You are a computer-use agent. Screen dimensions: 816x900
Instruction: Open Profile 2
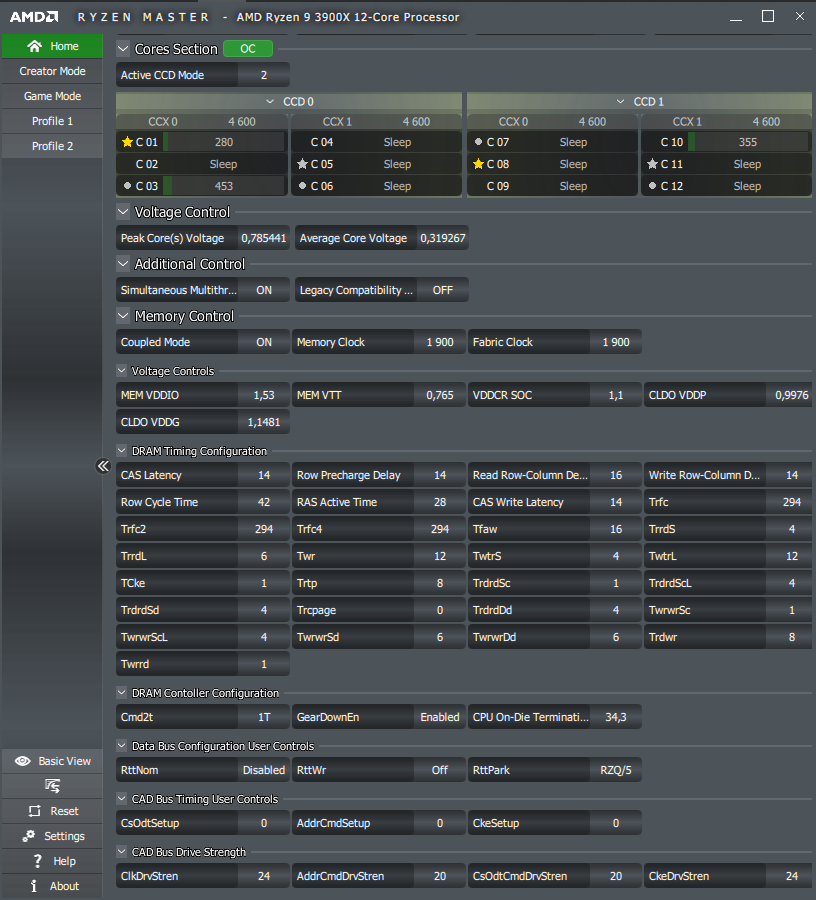tap(52, 146)
